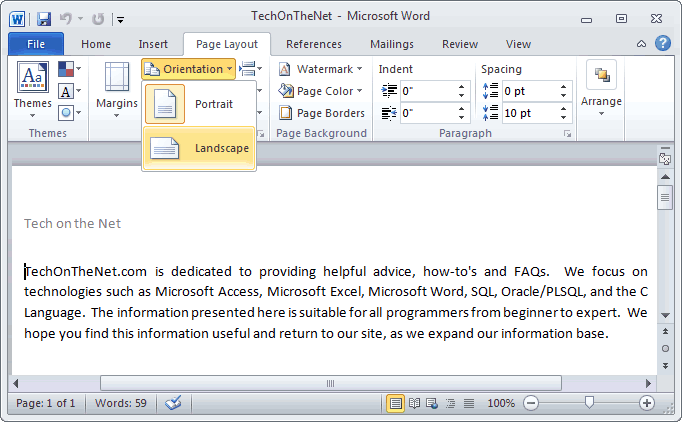This screenshot has width=682, height=422.
Task: Choose Landscape orientation
Action: click(199, 148)
